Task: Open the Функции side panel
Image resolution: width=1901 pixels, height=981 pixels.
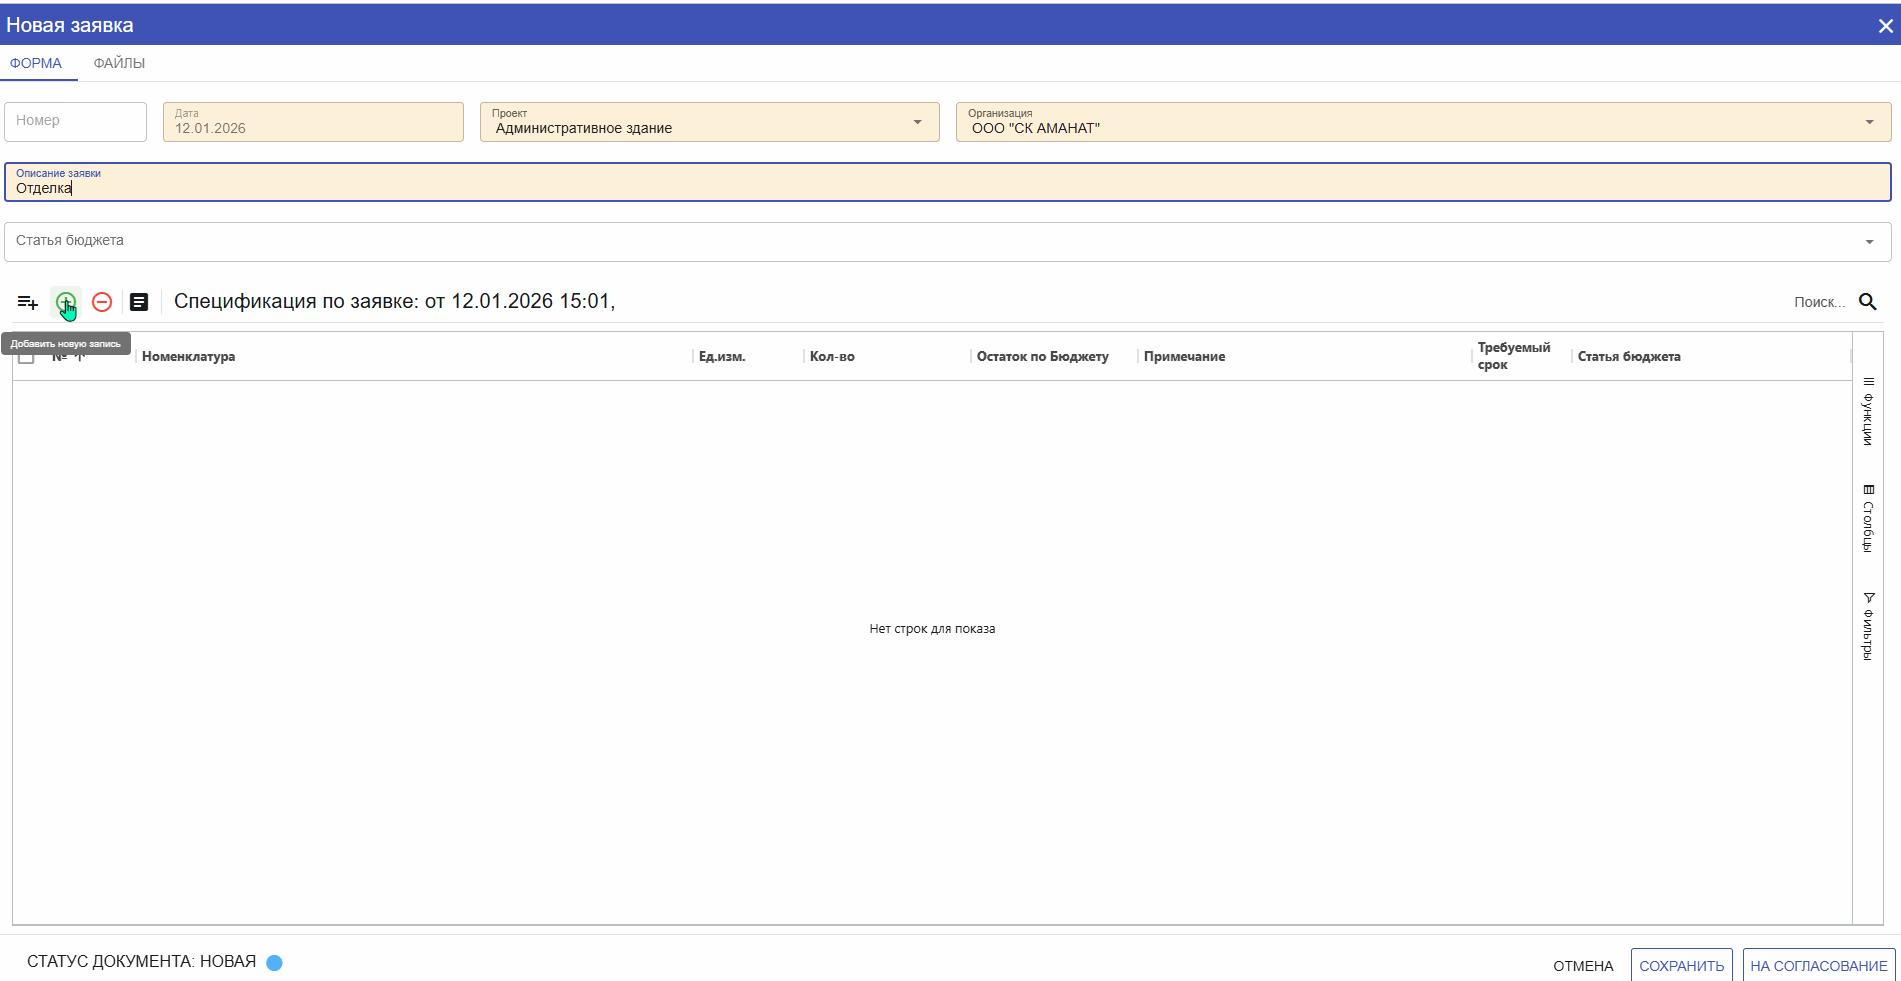Action: (1868, 411)
